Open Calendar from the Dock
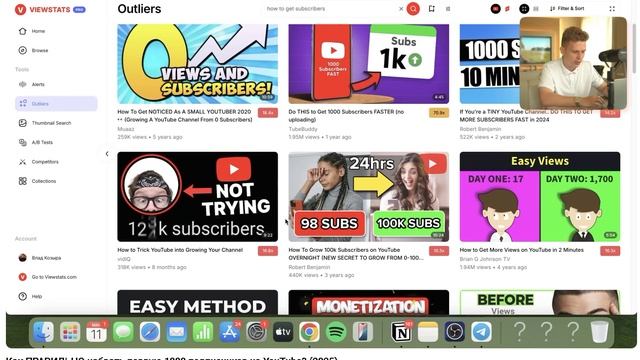This screenshot has height=360, width=640. coord(96,331)
